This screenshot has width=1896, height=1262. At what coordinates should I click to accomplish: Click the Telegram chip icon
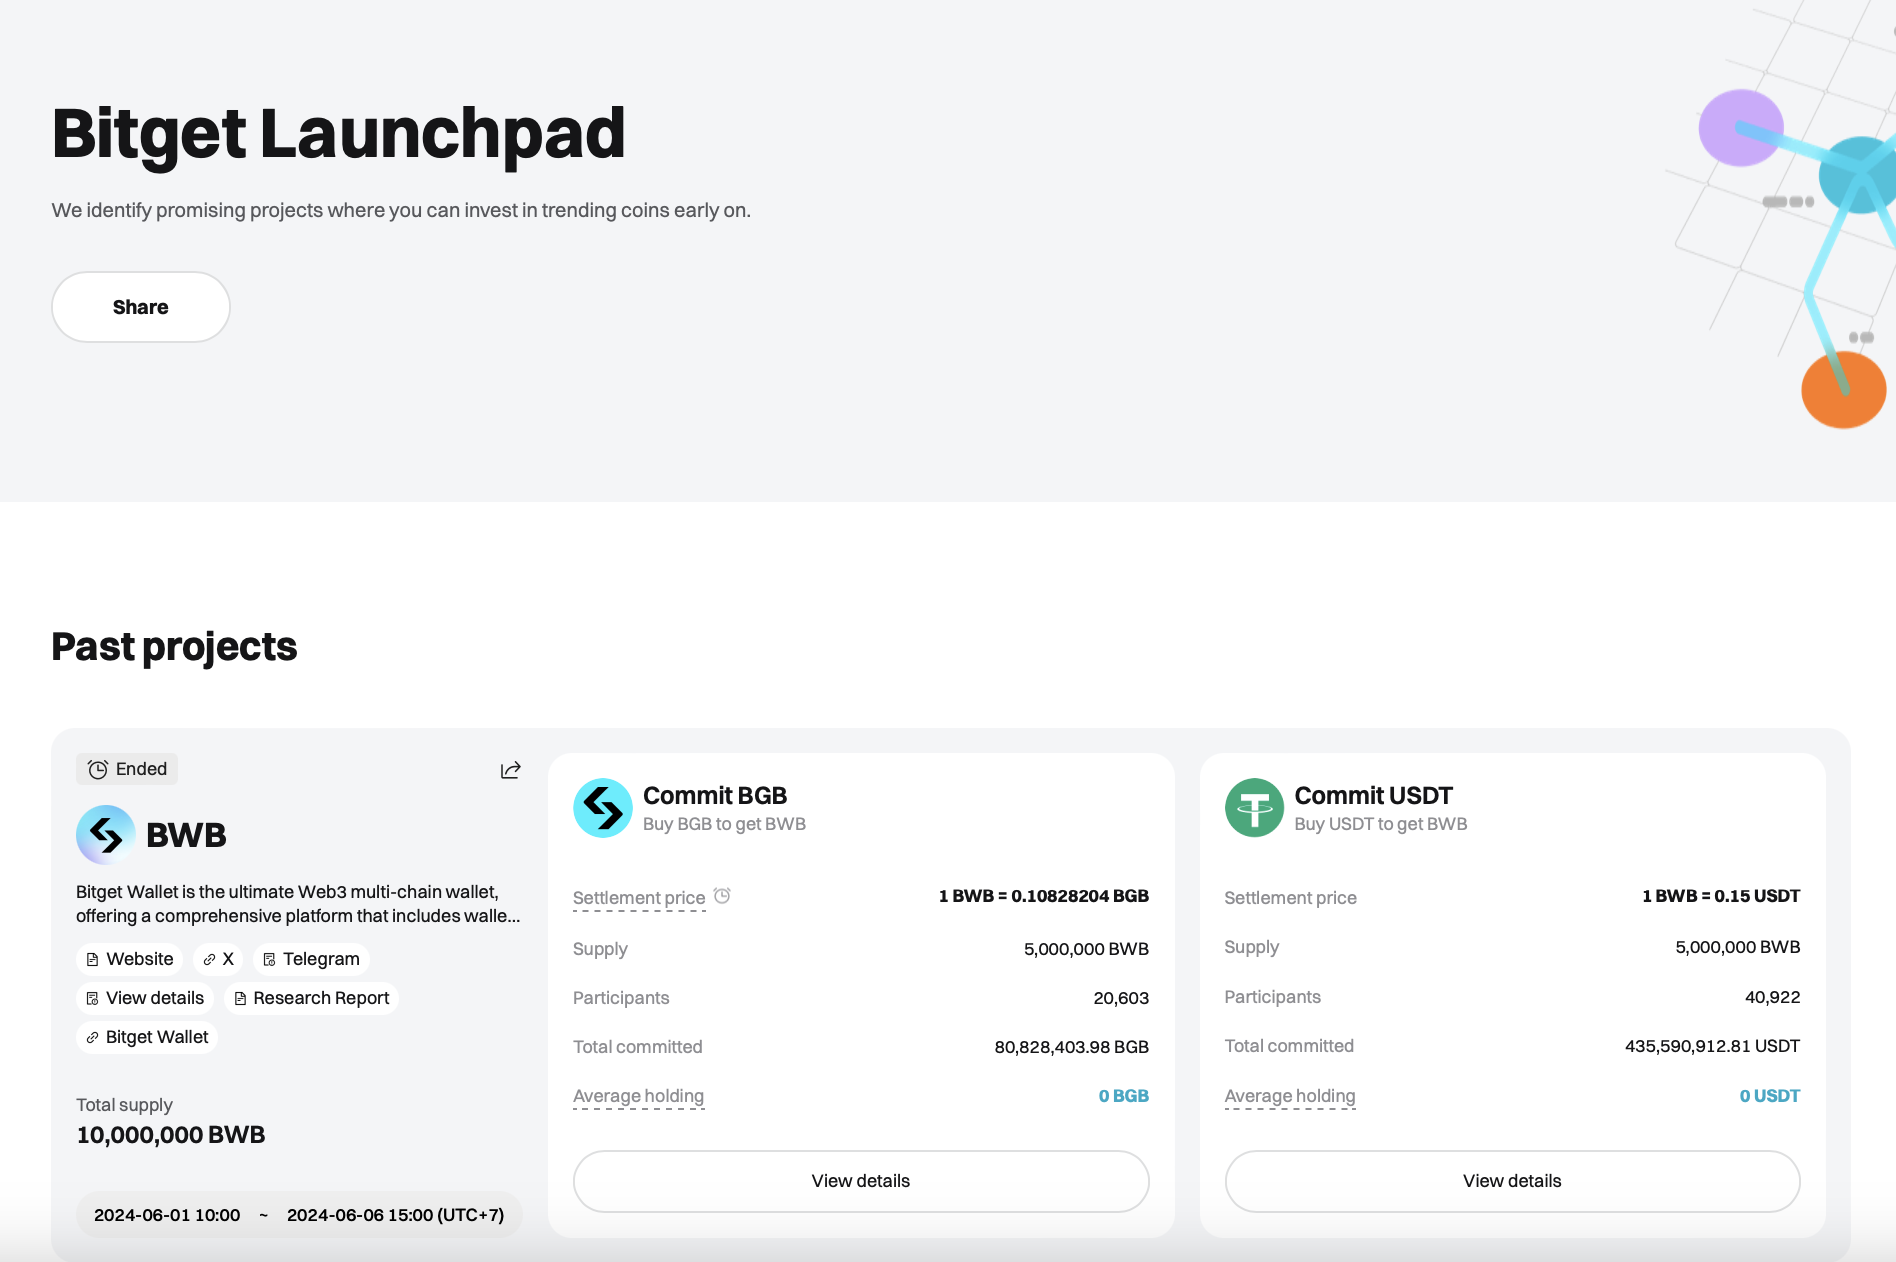pyautogui.click(x=269, y=960)
